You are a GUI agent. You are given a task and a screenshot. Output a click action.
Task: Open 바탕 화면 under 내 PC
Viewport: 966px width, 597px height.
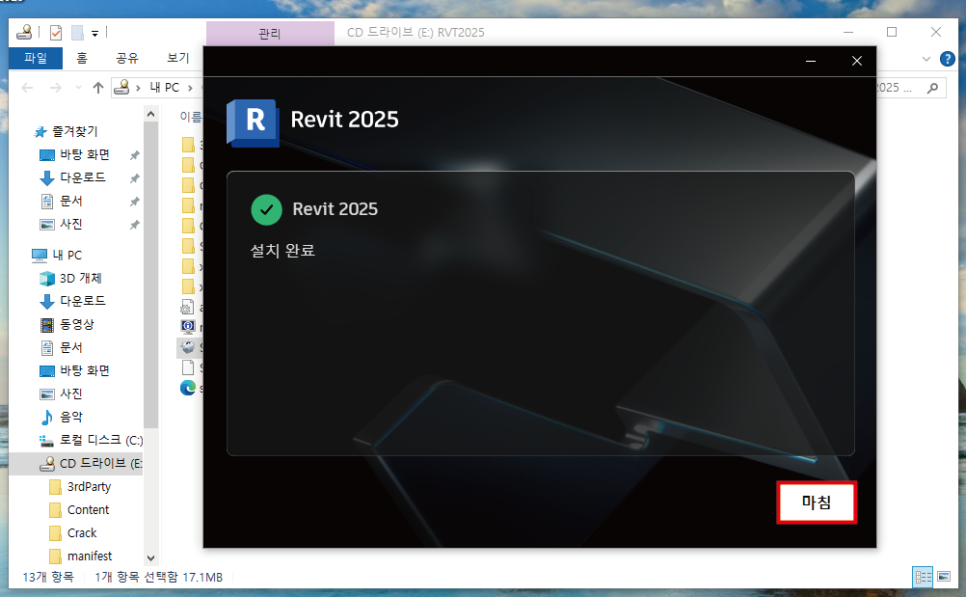(x=84, y=371)
